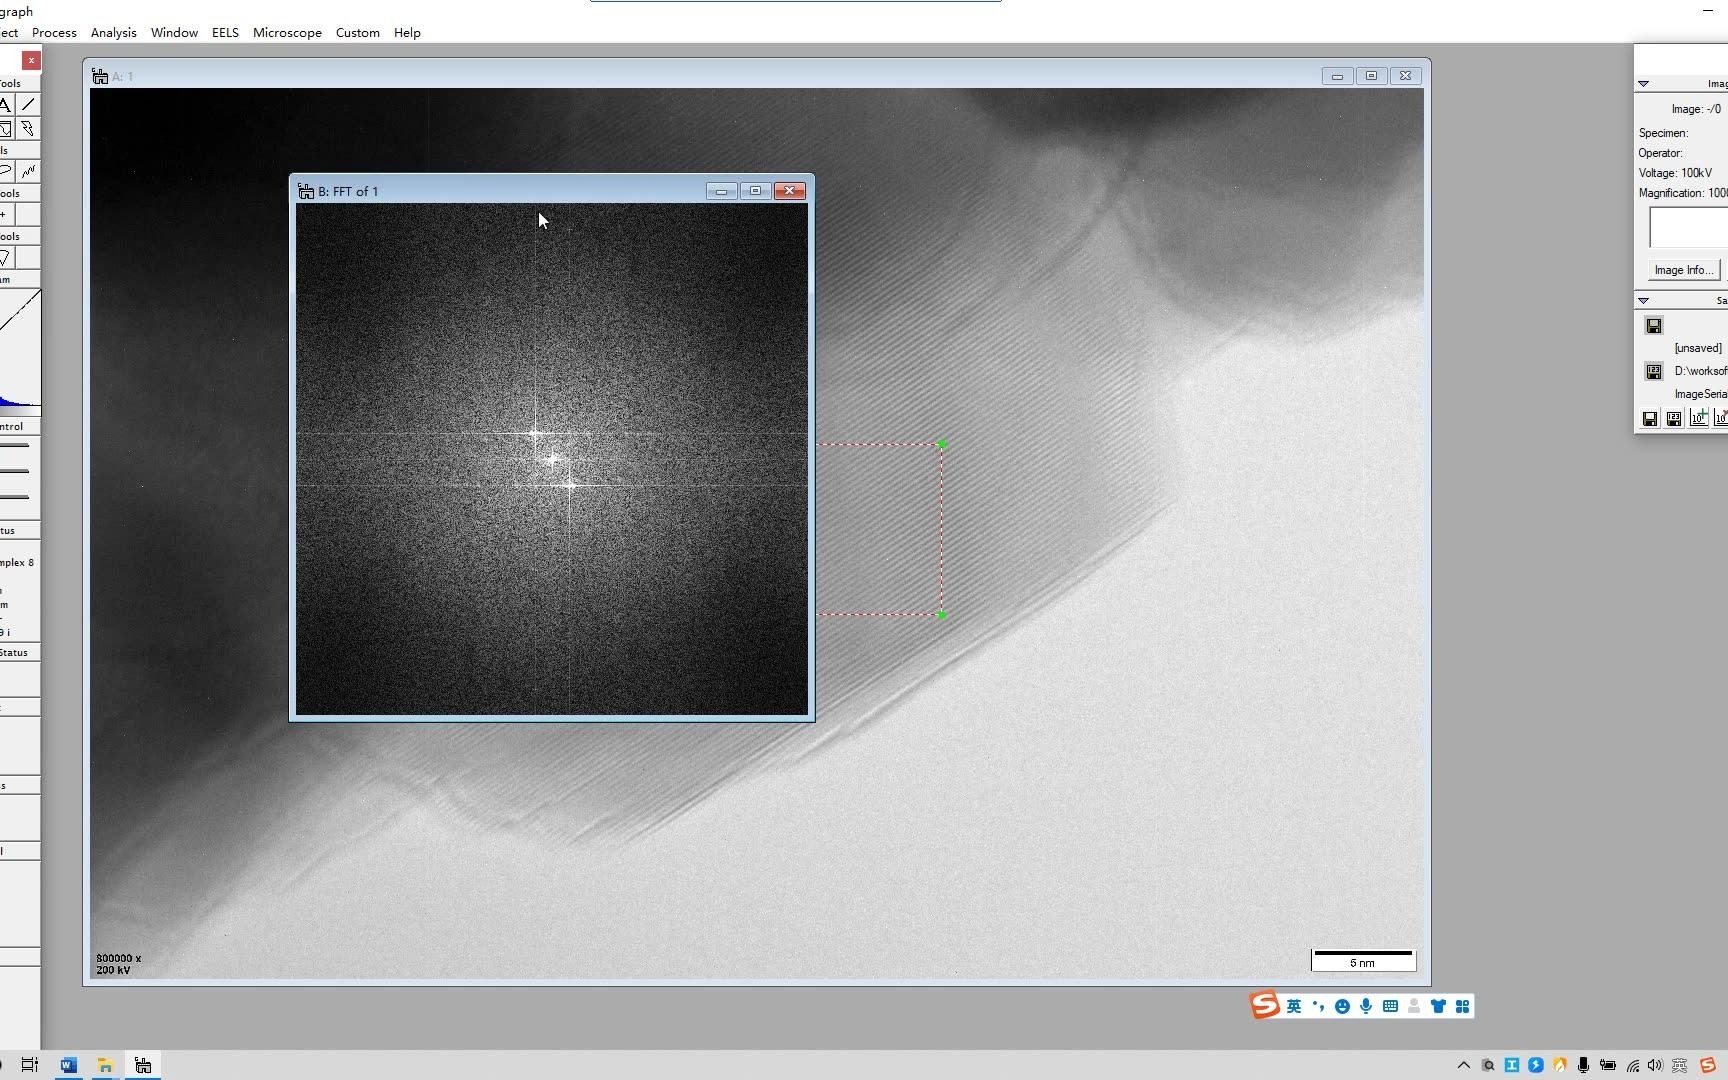Screen dimensions: 1728x1080
Task: Open the Process menu
Action: pyautogui.click(x=53, y=32)
